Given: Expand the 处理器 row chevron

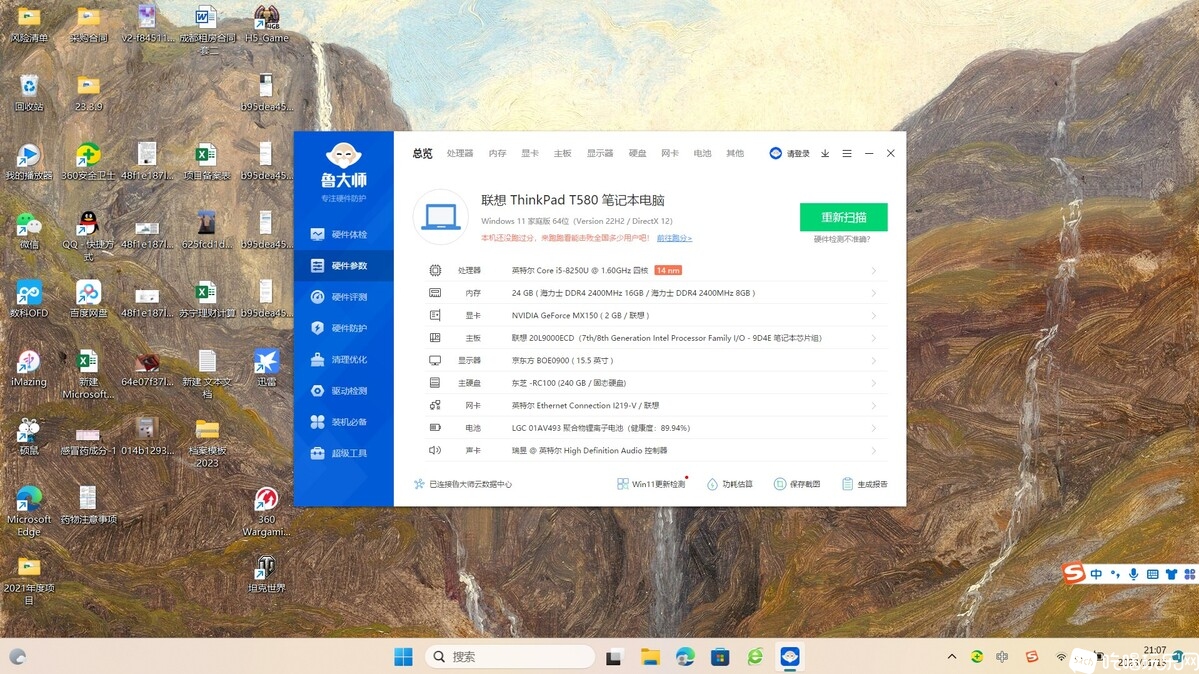Looking at the screenshot, I should [x=873, y=271].
